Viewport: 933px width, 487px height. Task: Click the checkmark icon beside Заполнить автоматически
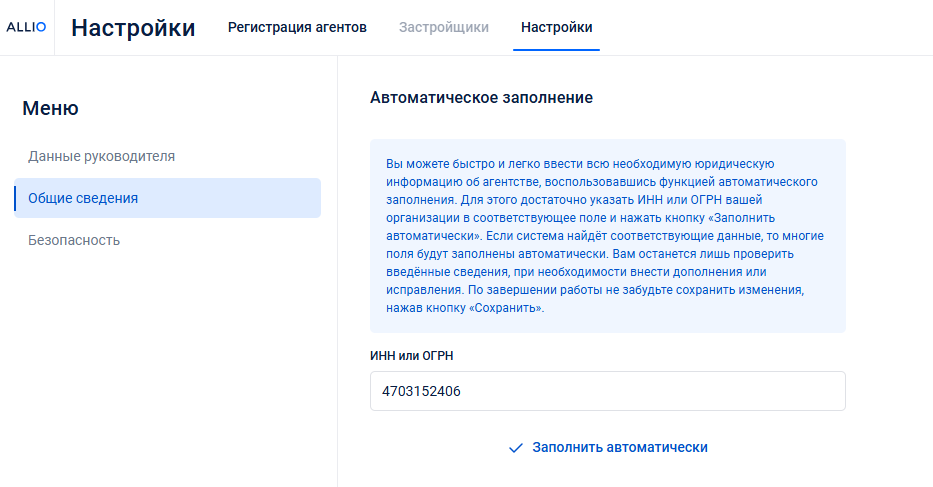pyautogui.click(x=516, y=448)
